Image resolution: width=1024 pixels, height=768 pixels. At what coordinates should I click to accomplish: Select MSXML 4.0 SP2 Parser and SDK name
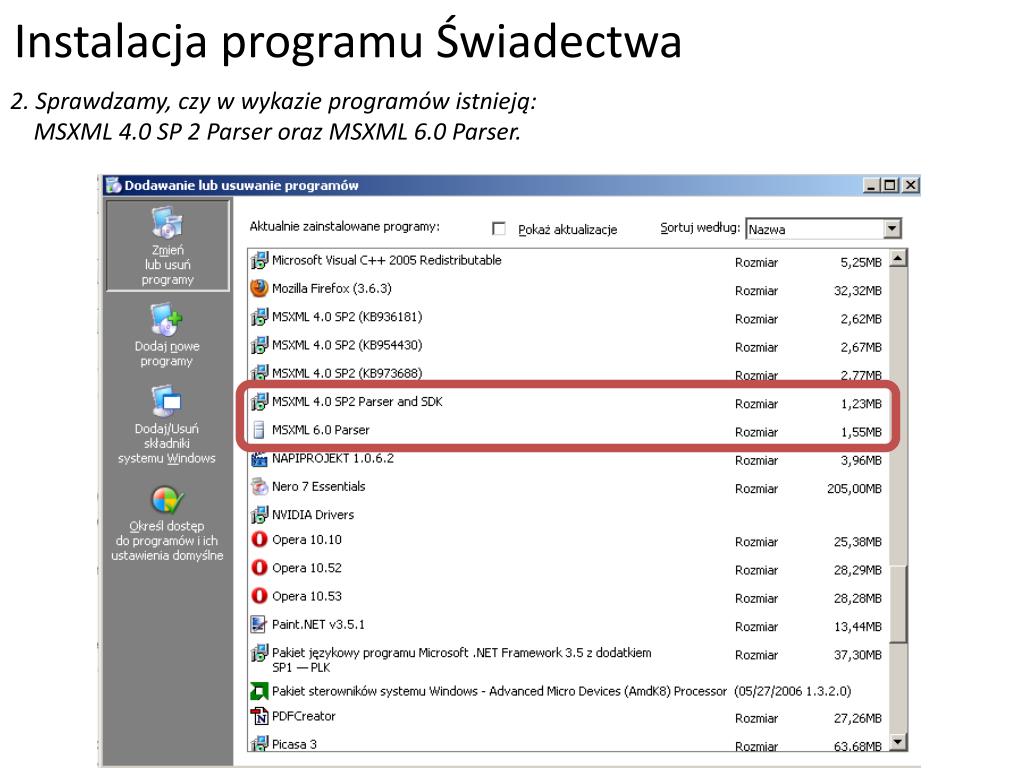click(357, 402)
